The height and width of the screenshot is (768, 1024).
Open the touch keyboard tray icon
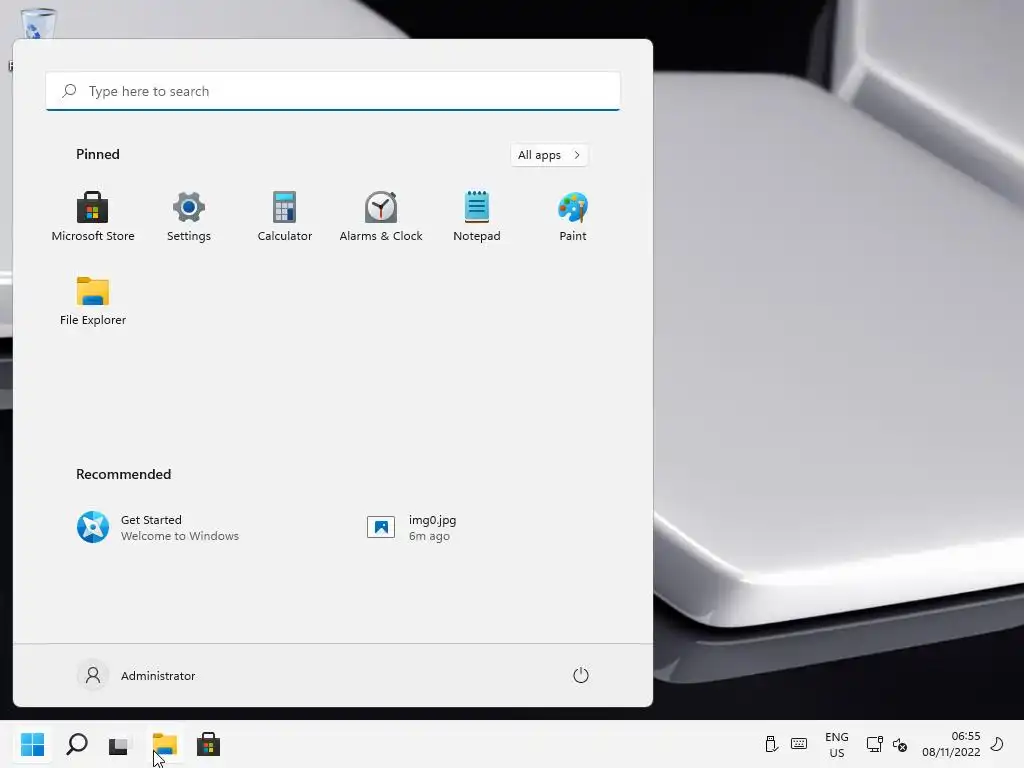[799, 744]
